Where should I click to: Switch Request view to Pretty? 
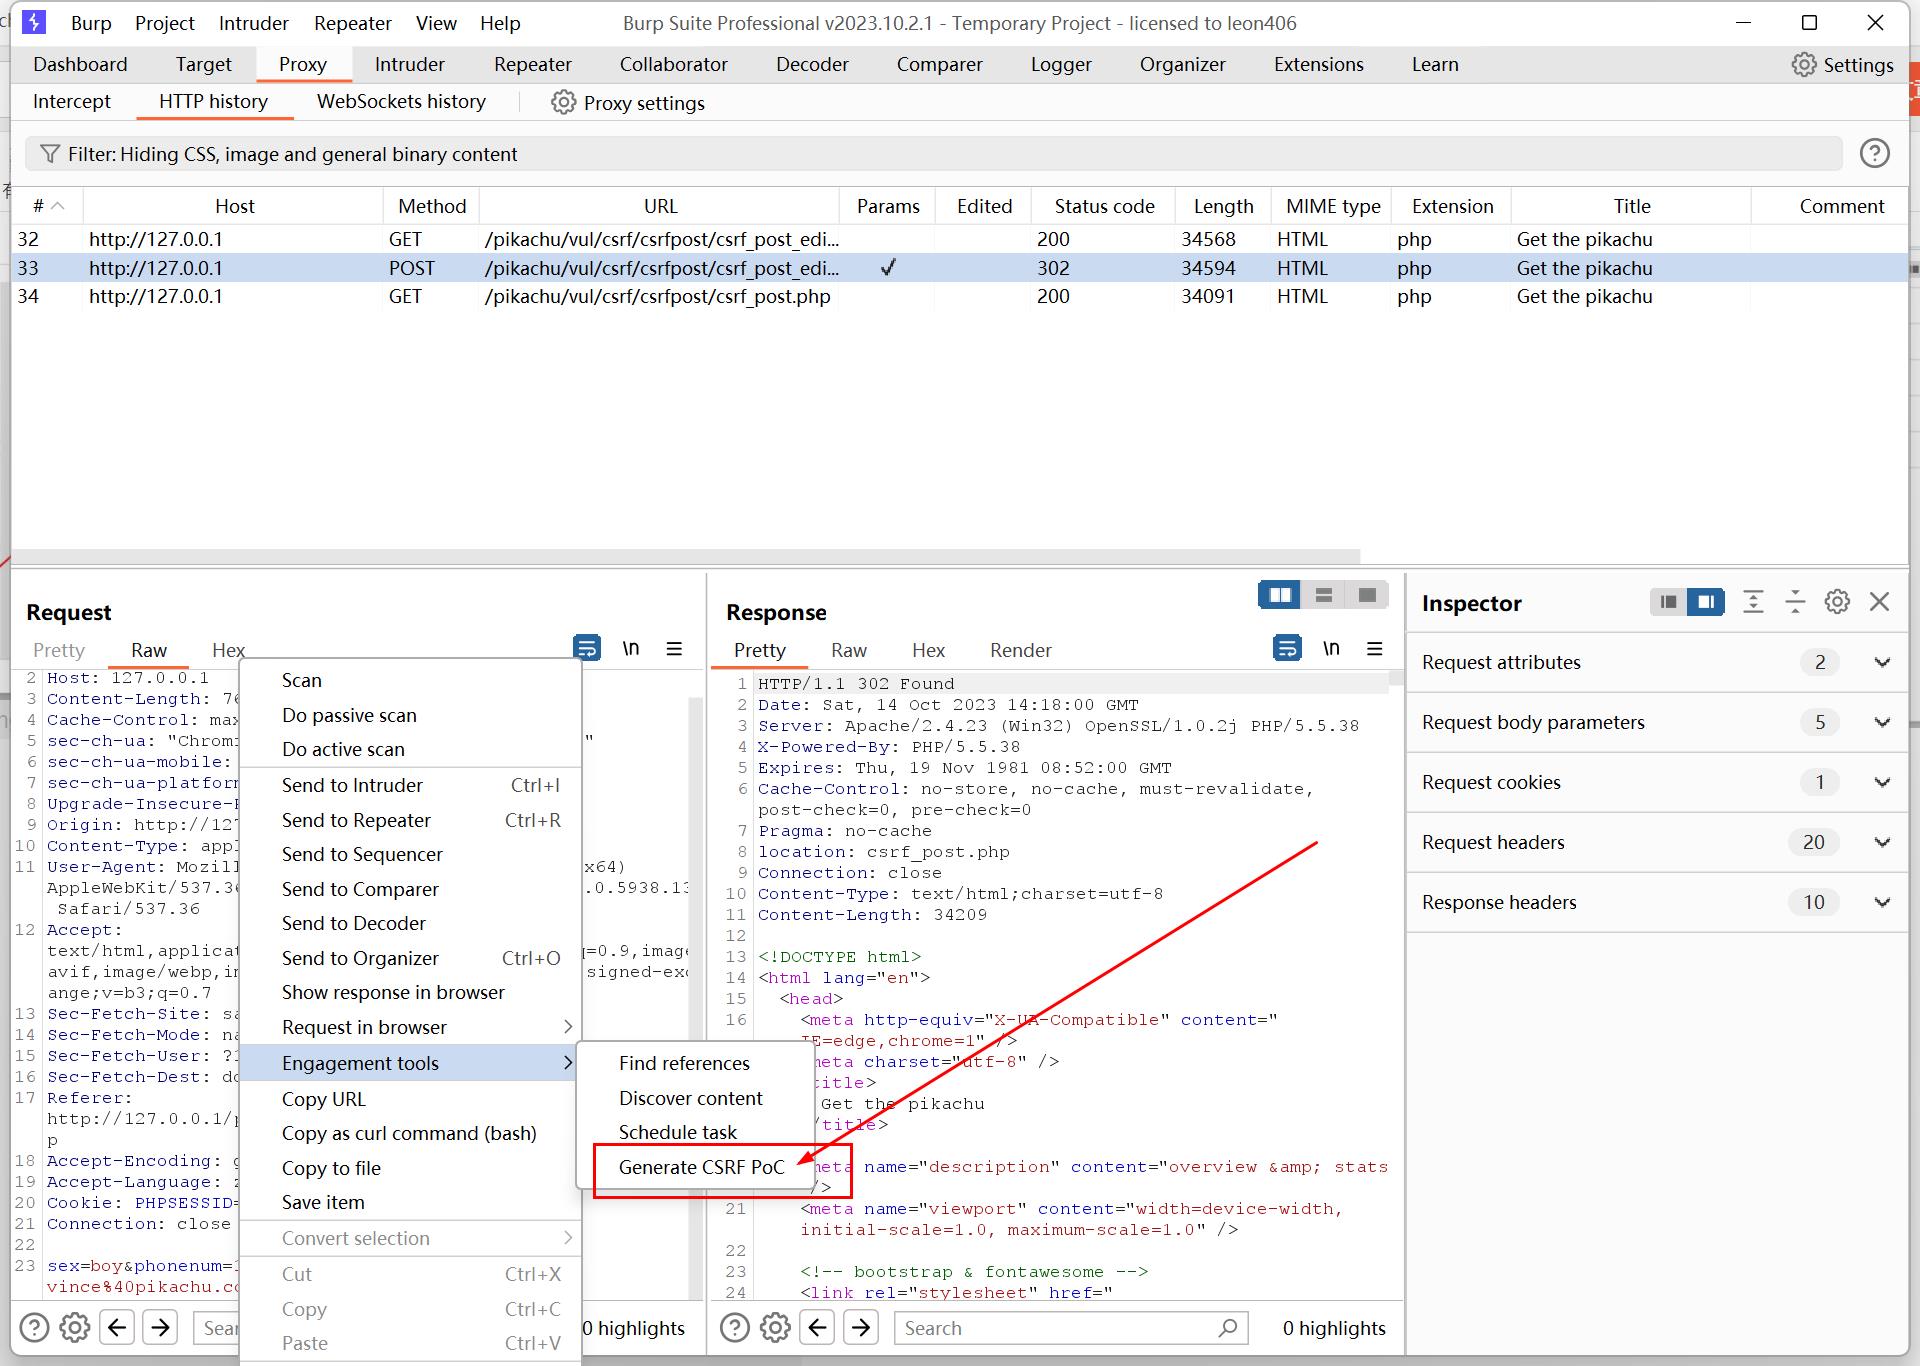click(59, 650)
